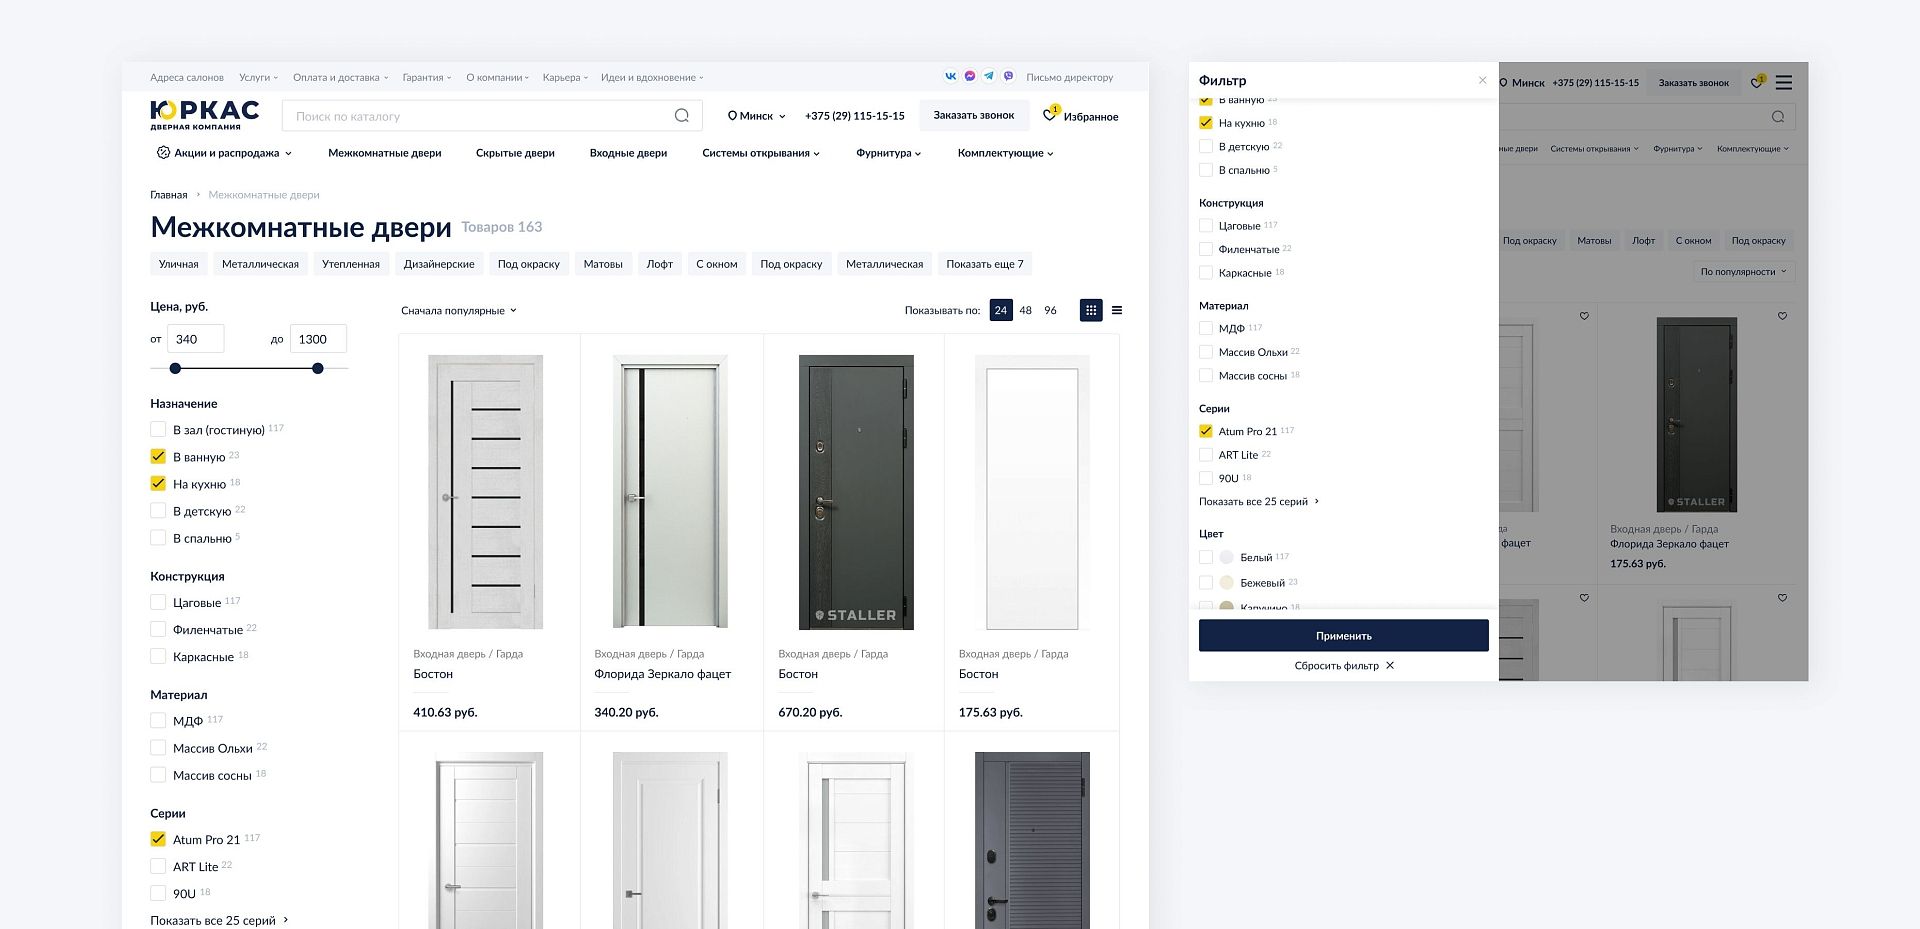Enable 'МДФ' material in the left sidebar
The width and height of the screenshot is (1920, 929).
click(x=158, y=721)
